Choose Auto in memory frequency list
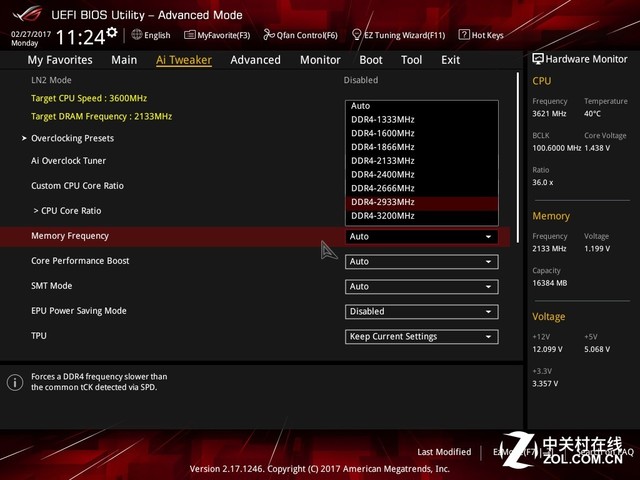The height and width of the screenshot is (480, 640). 422,106
